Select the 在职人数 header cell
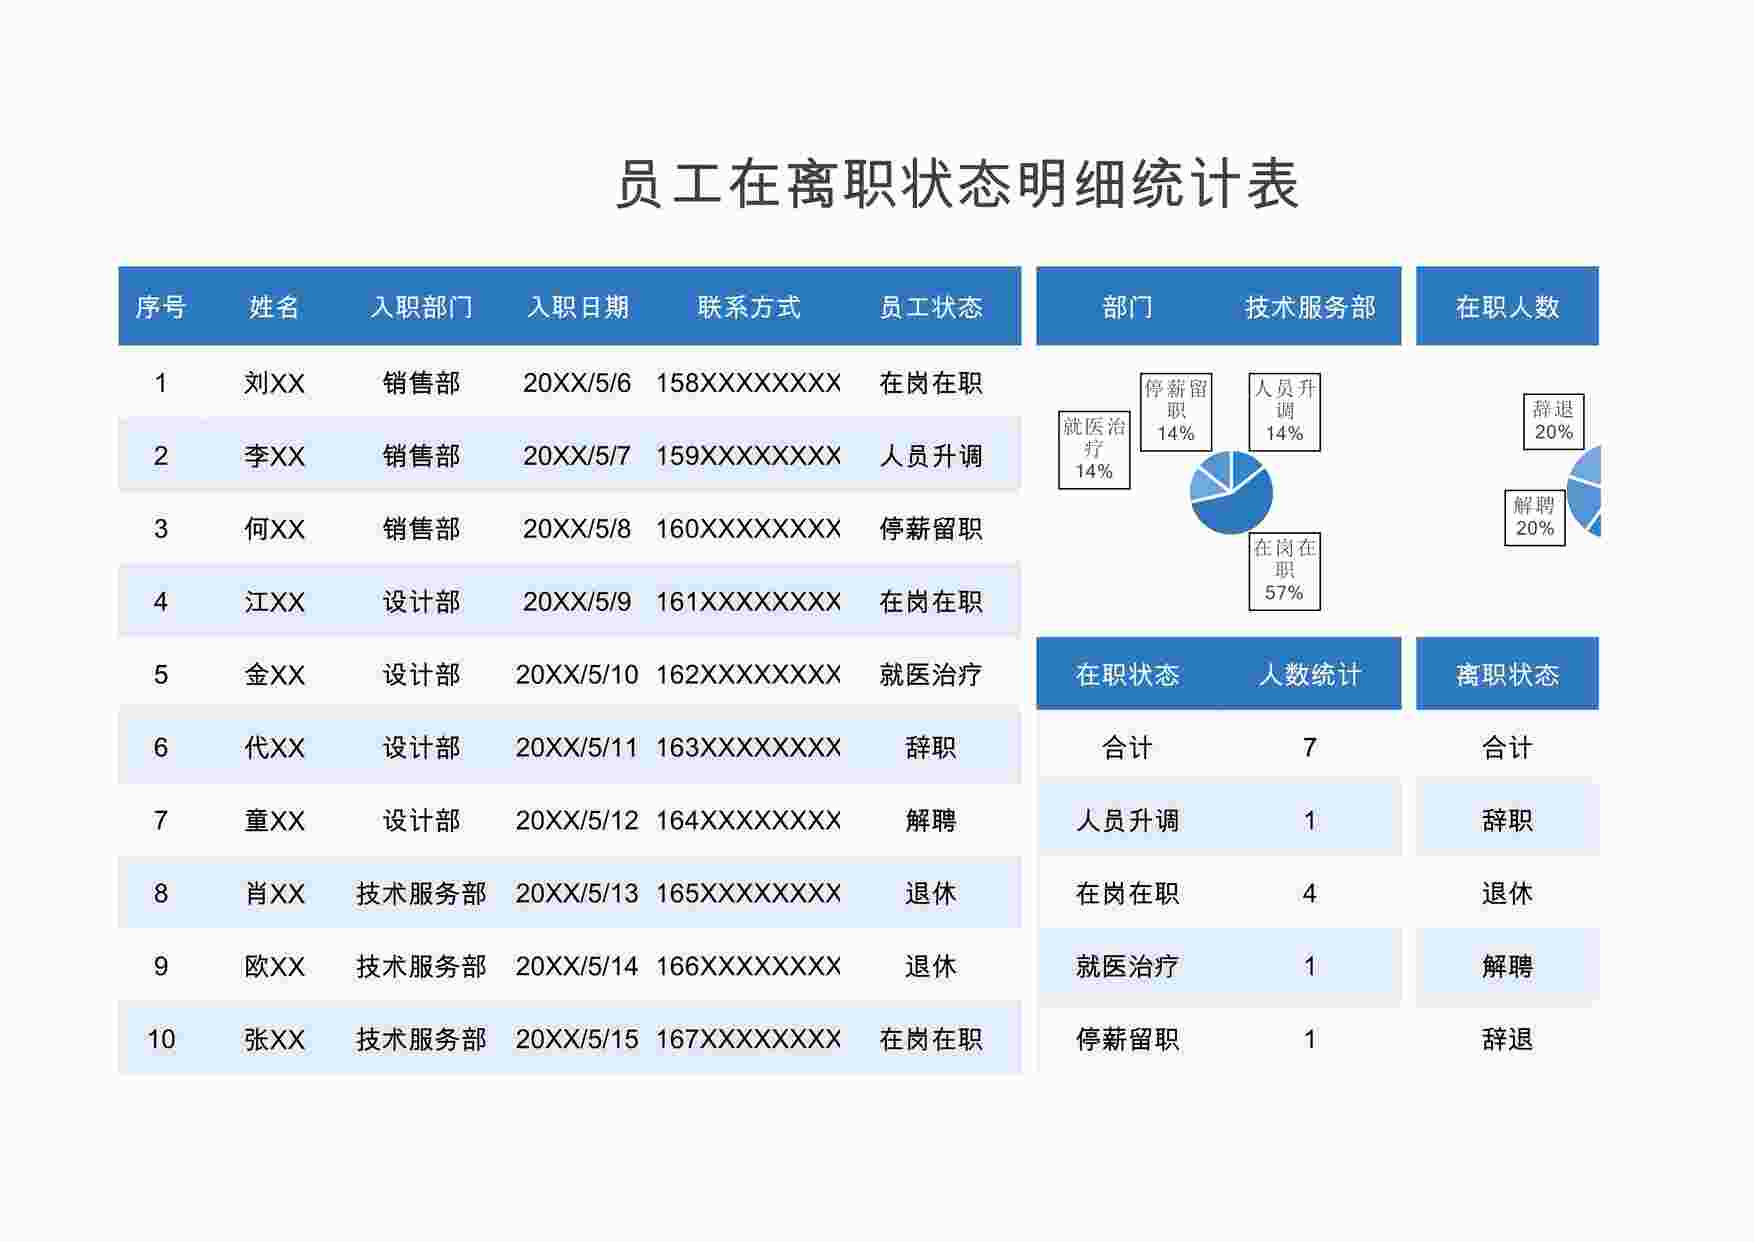Image resolution: width=1754 pixels, height=1242 pixels. (1507, 307)
